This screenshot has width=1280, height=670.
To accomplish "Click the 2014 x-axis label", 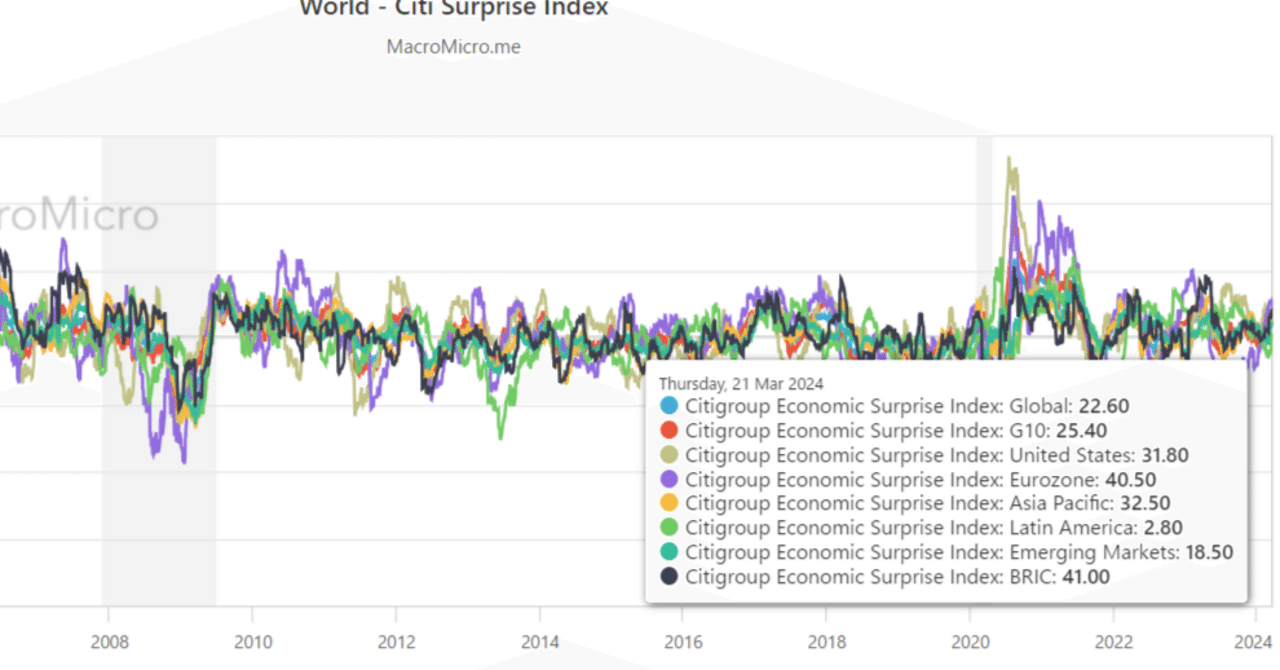I will [539, 640].
